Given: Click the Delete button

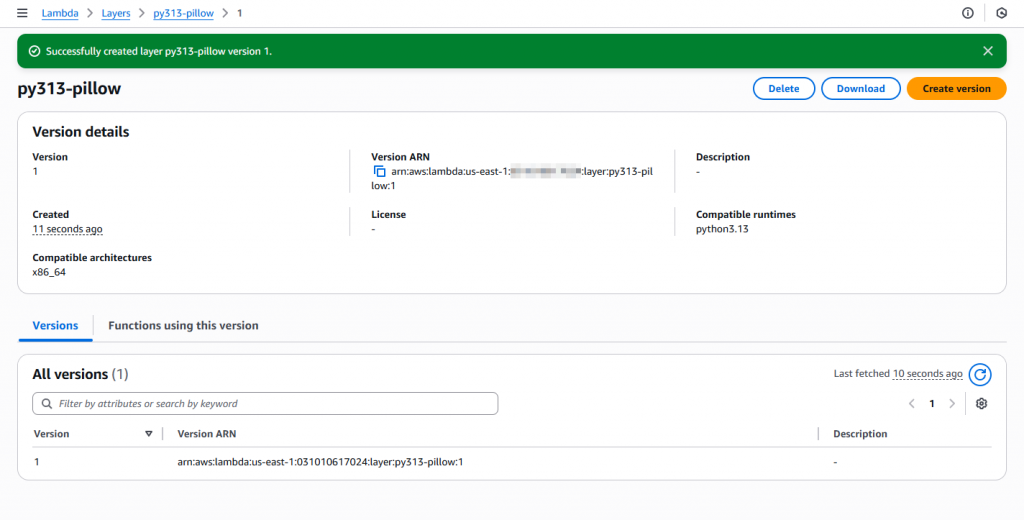Looking at the screenshot, I should click(x=784, y=89).
